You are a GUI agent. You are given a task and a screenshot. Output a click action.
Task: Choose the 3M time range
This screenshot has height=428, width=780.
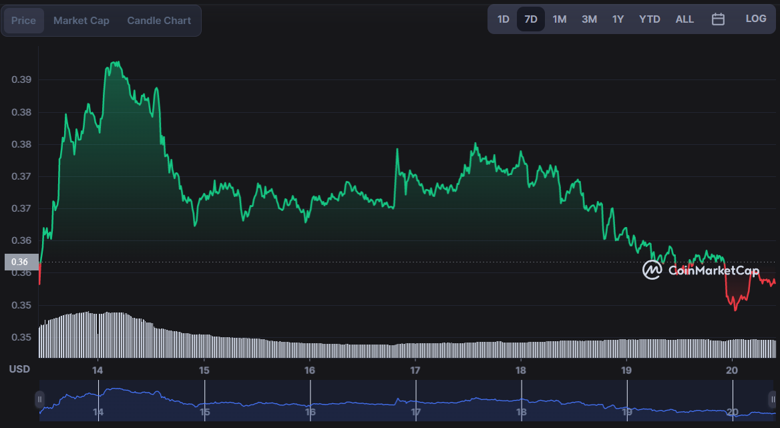[x=589, y=19]
